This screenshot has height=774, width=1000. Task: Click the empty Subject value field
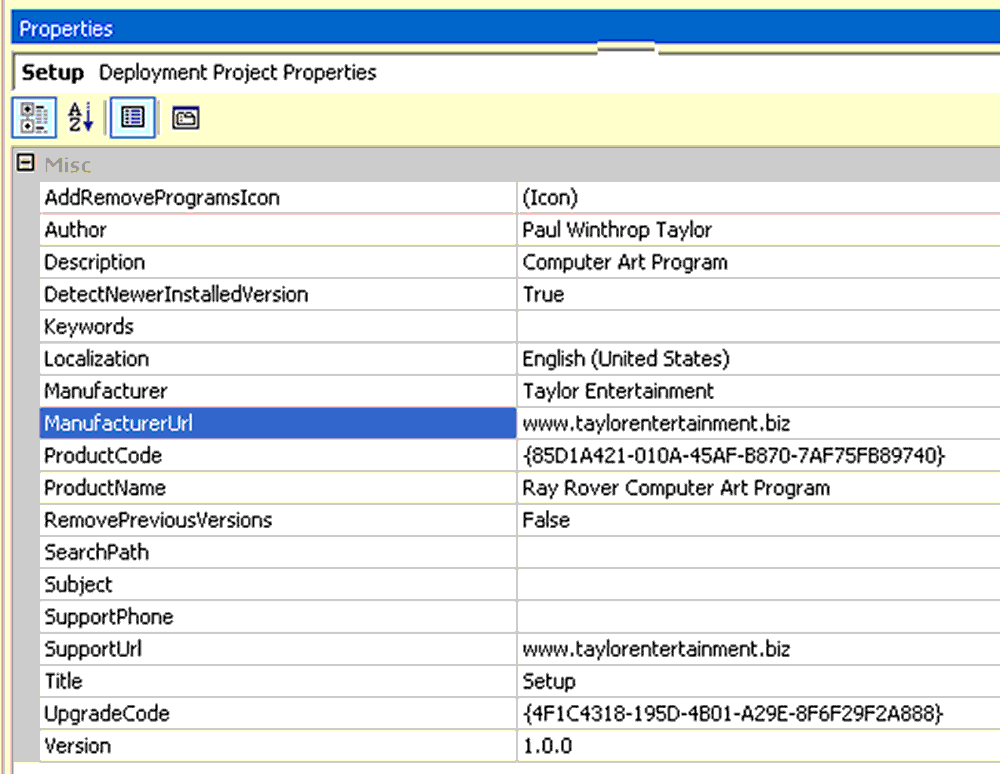(x=759, y=584)
